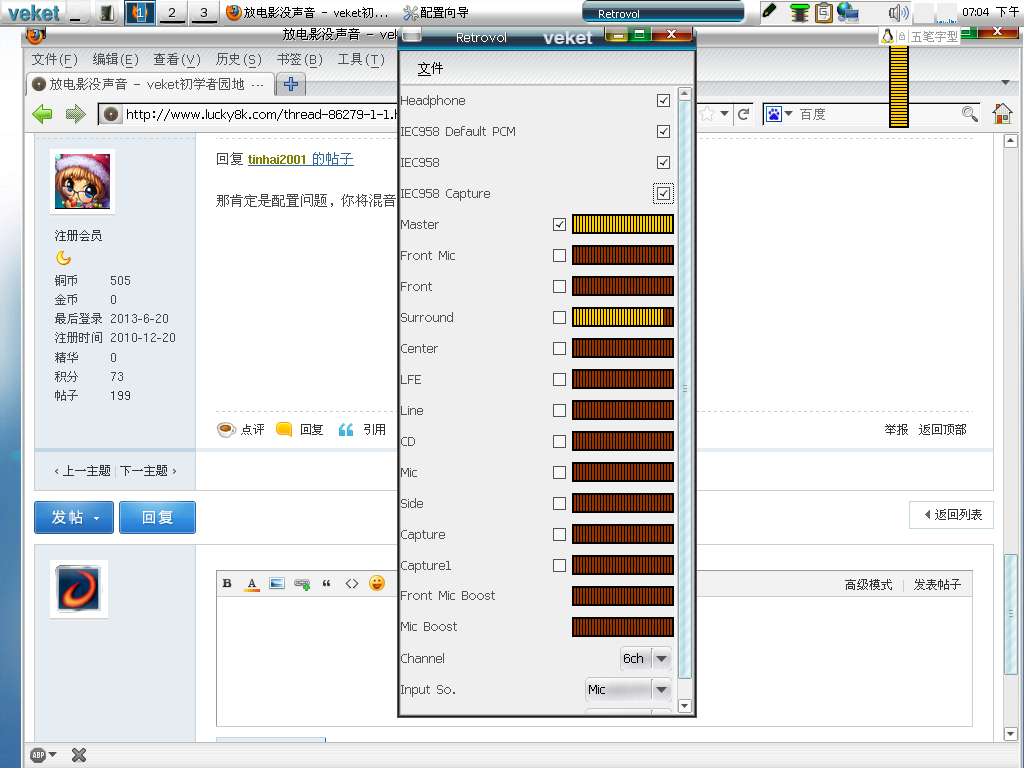Click the insert emoticon smiley icon
This screenshot has width=1024, height=768.
coord(377,584)
